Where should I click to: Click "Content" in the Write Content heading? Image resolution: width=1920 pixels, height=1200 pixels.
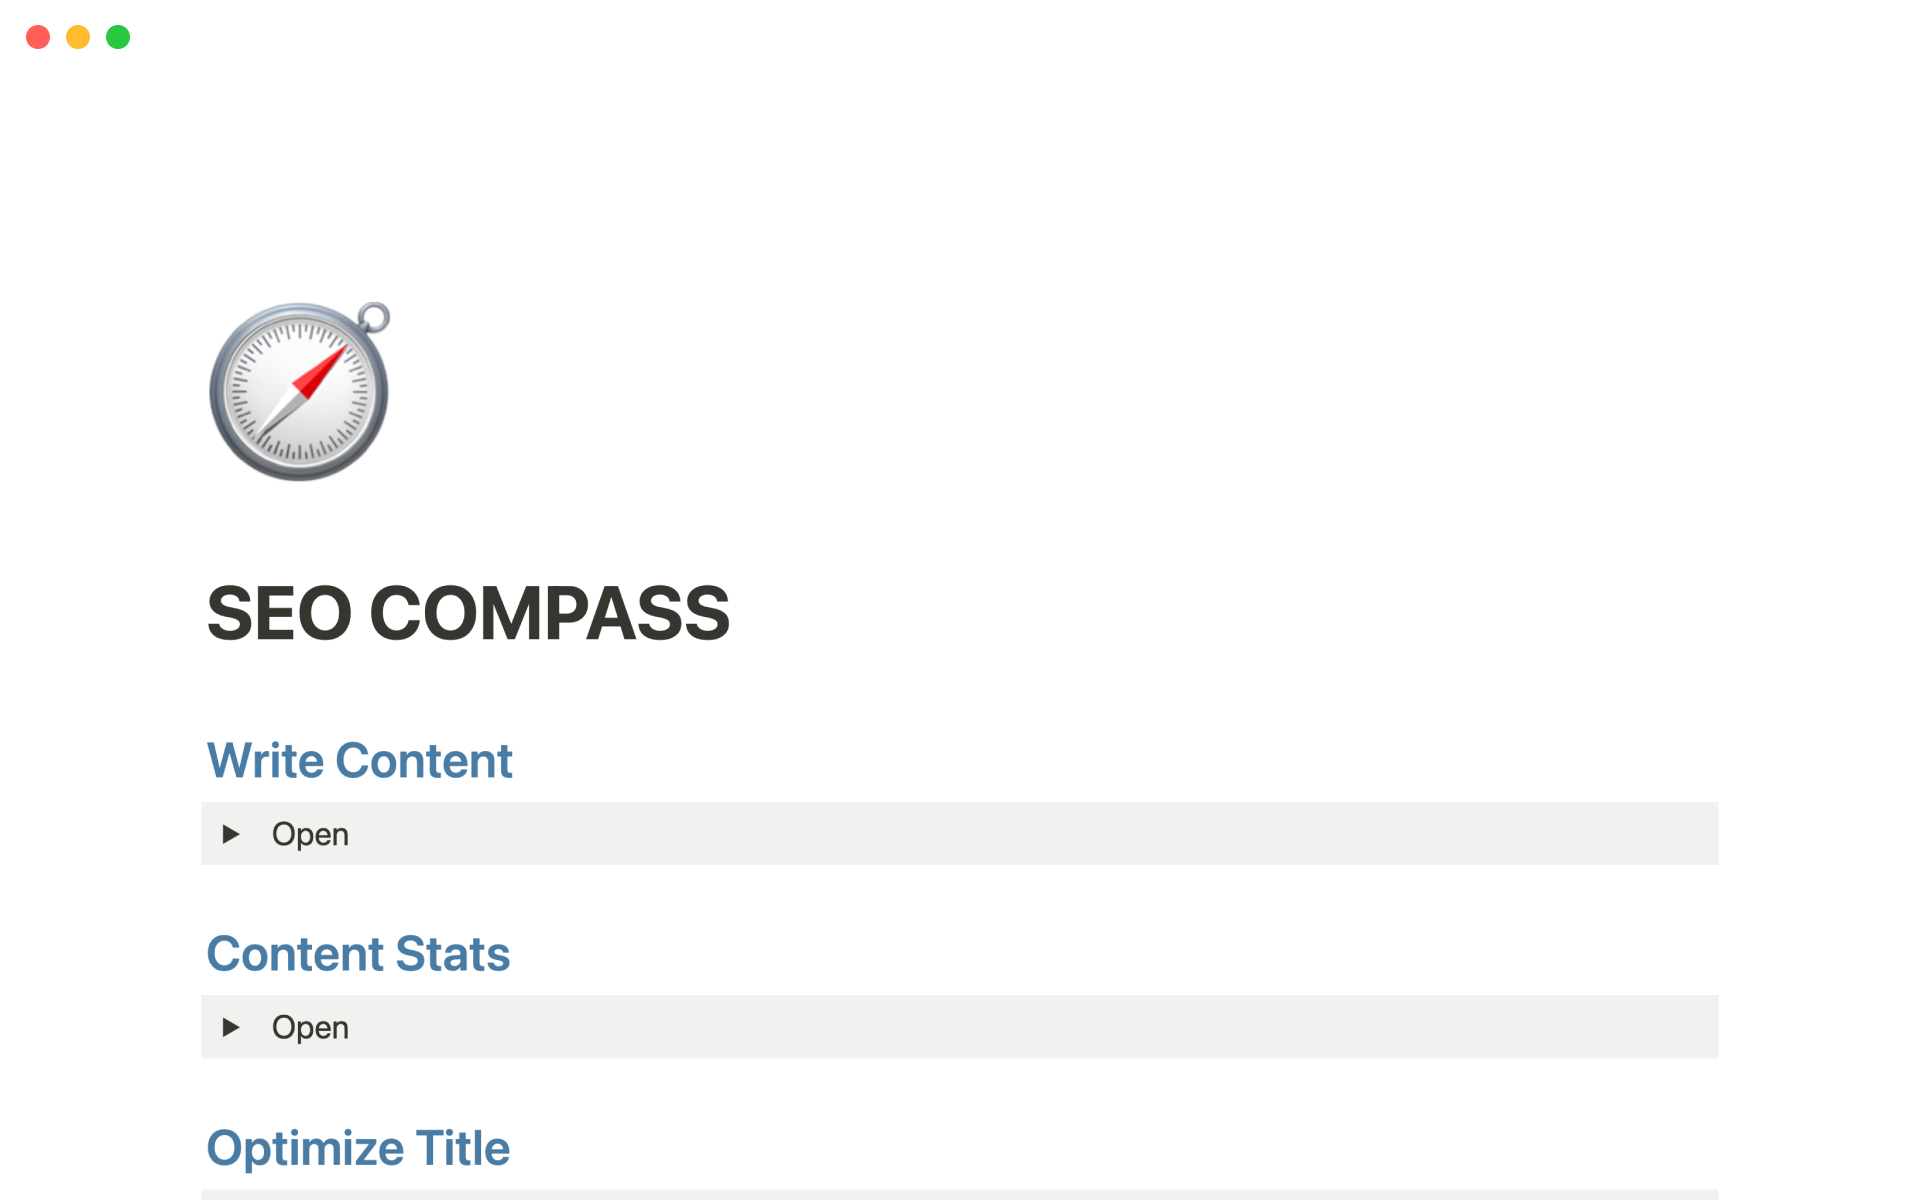coord(424,761)
